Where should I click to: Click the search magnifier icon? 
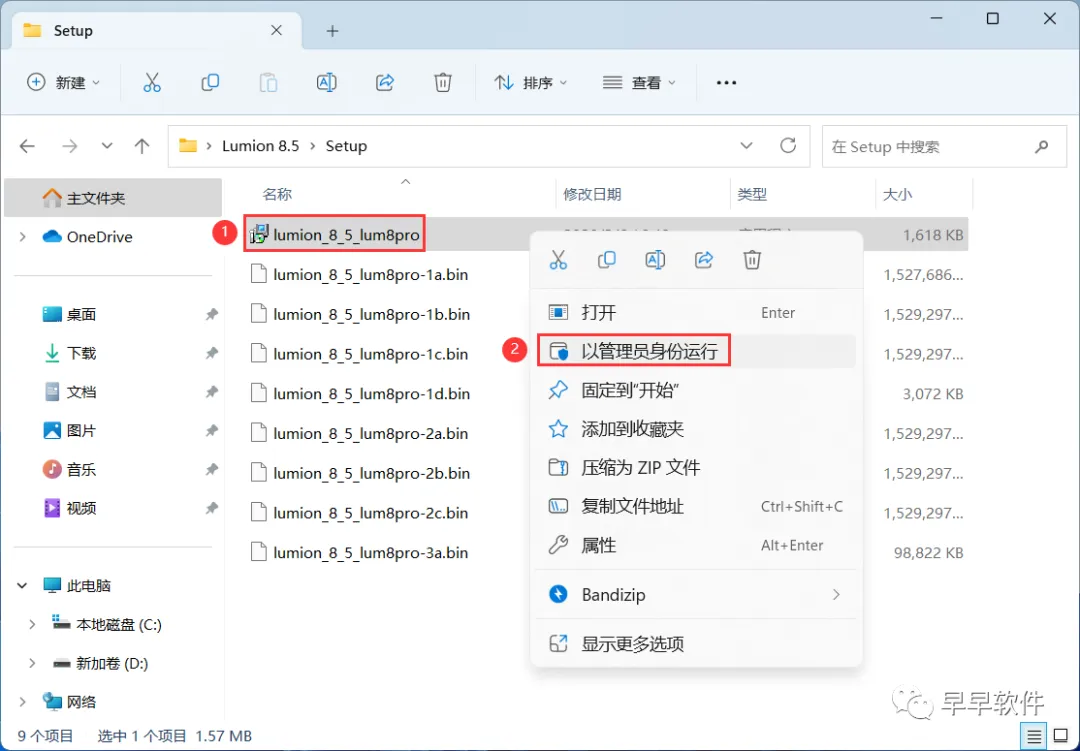point(1041,146)
